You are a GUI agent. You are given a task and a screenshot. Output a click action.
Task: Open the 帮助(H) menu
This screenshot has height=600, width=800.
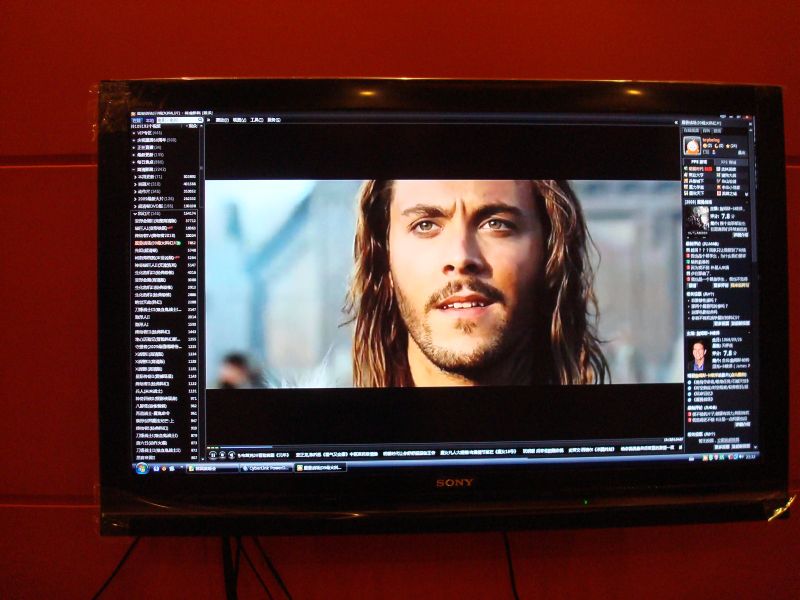click(274, 120)
